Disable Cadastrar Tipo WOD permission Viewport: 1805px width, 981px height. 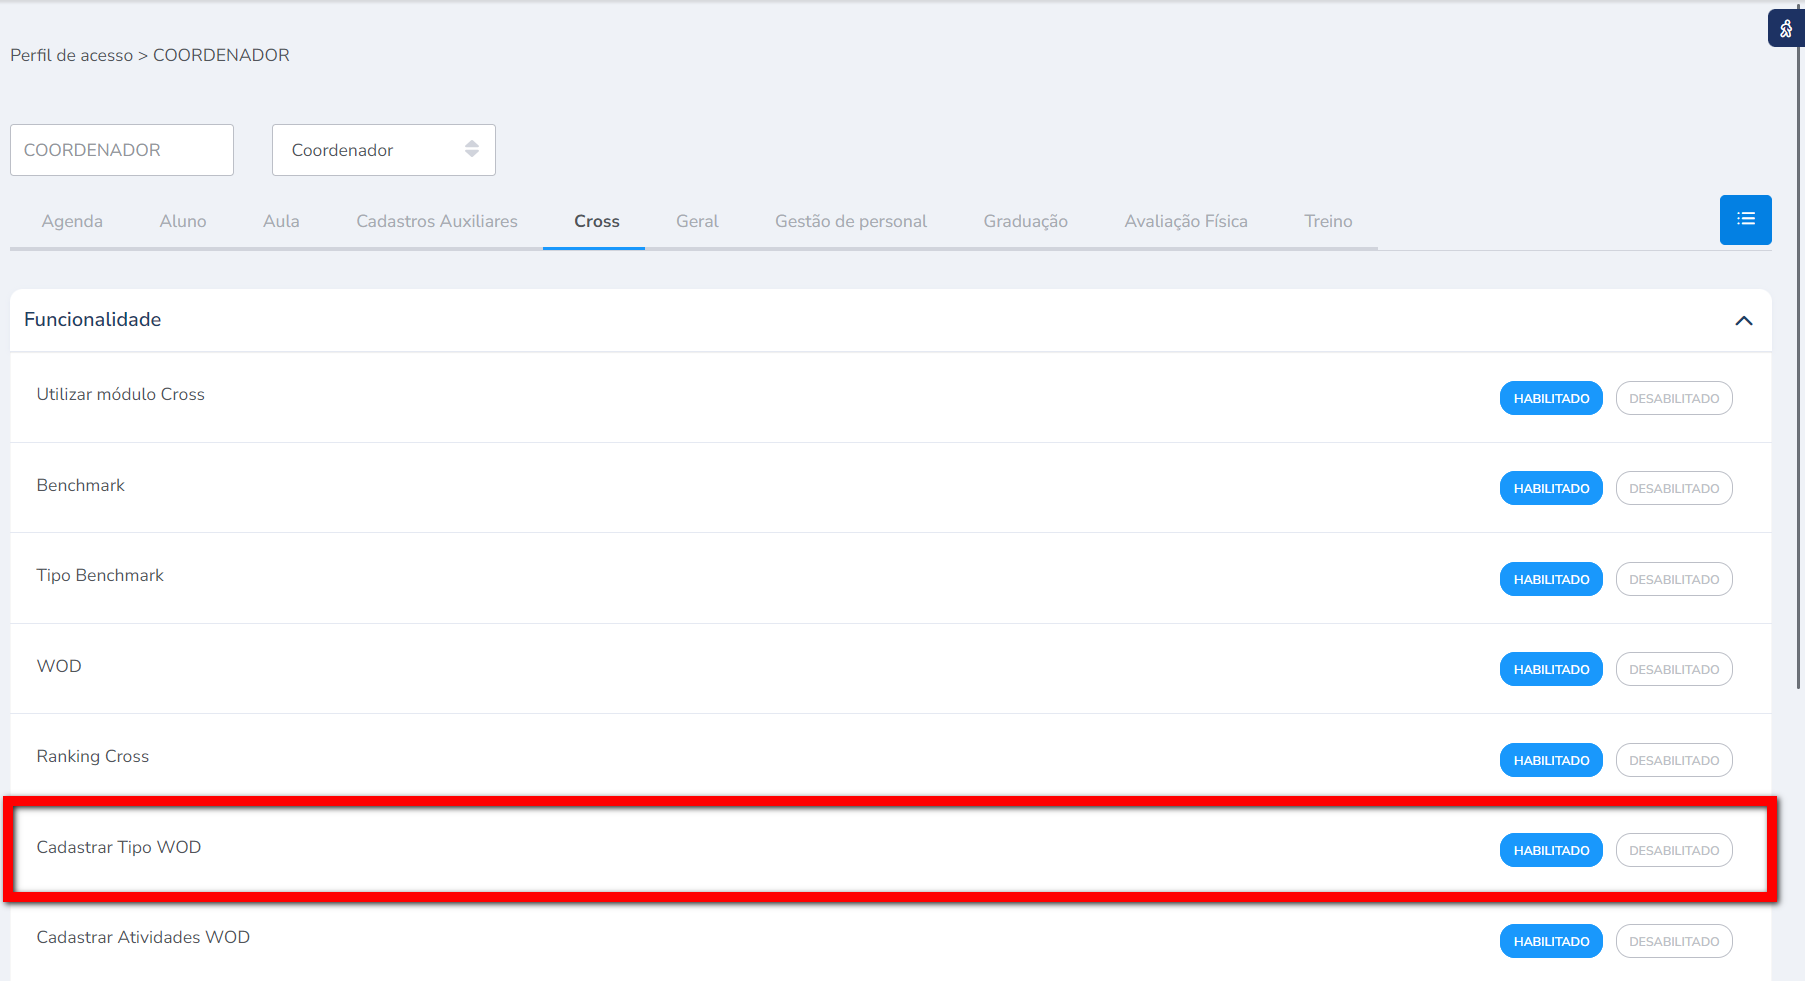[x=1673, y=850]
